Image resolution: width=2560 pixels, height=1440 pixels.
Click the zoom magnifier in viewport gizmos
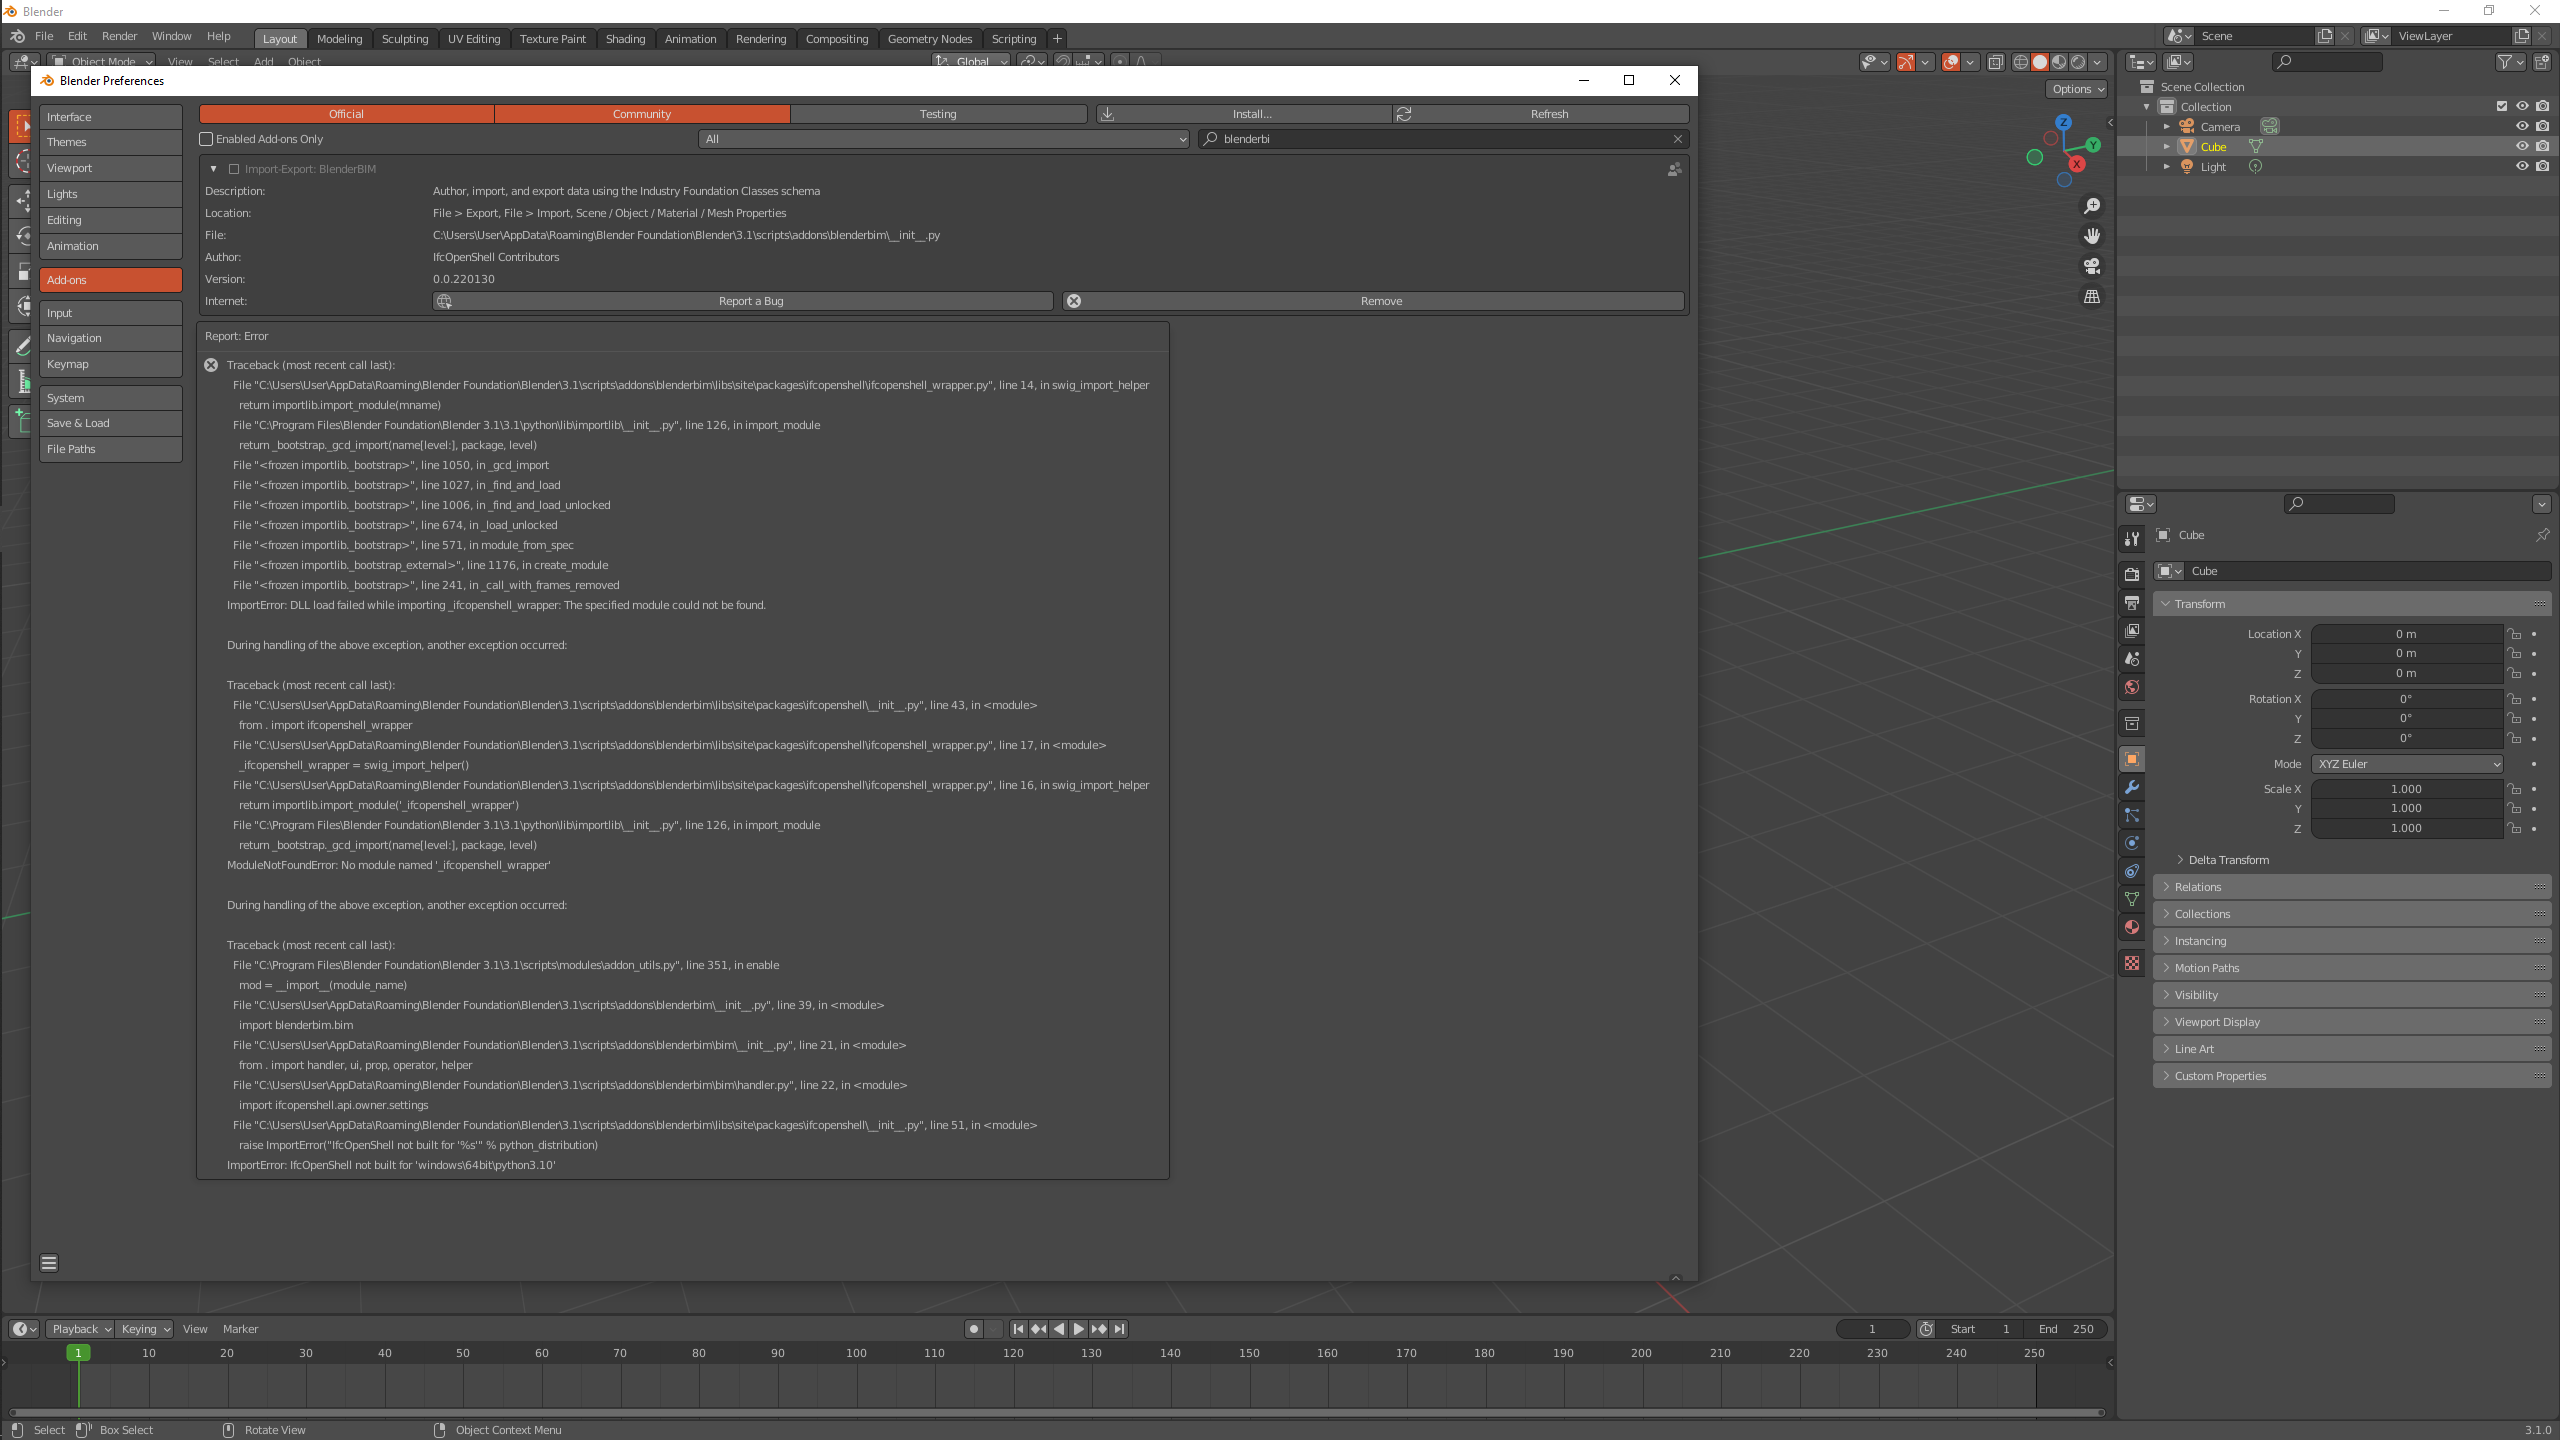(x=2092, y=206)
